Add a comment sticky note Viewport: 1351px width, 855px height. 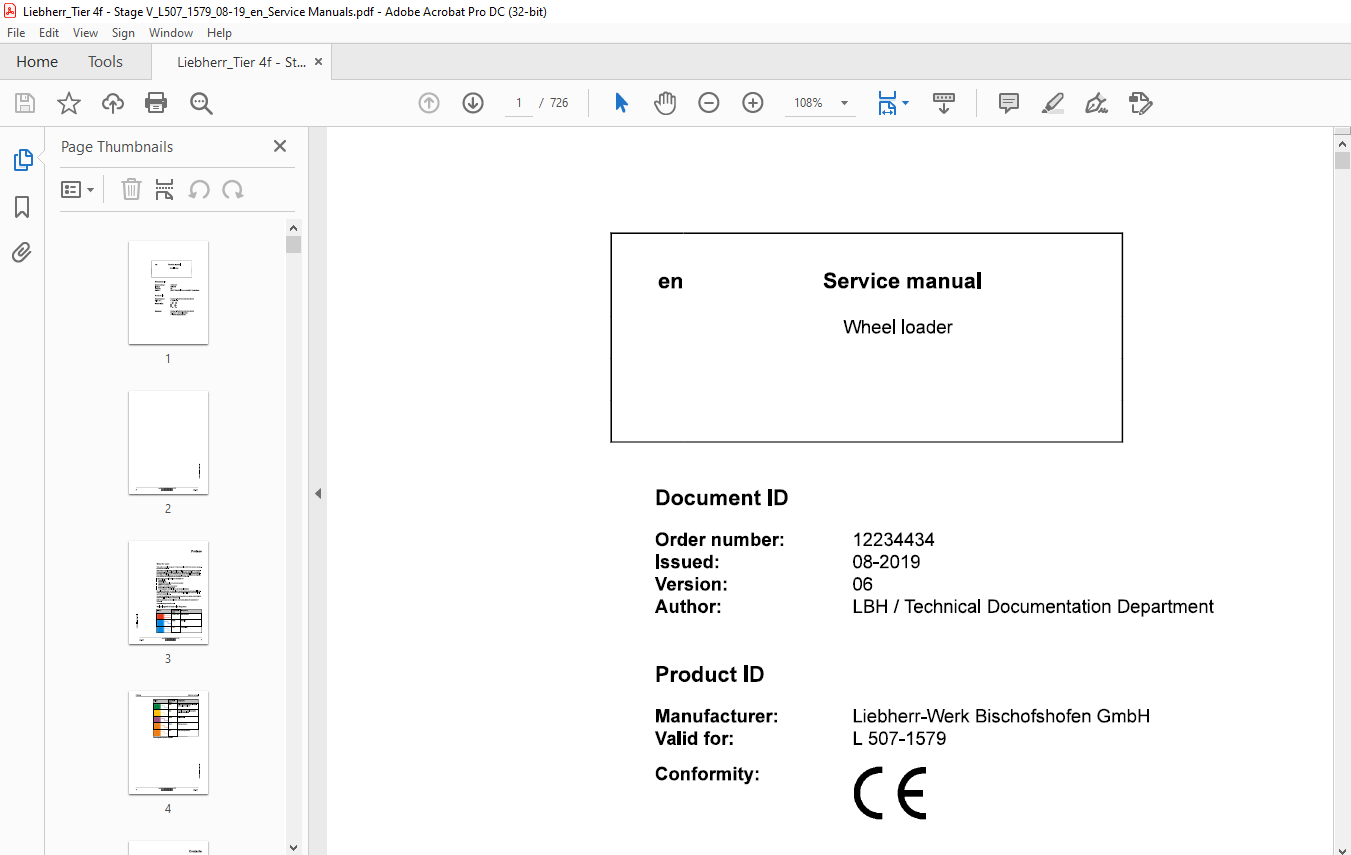pos(1009,103)
